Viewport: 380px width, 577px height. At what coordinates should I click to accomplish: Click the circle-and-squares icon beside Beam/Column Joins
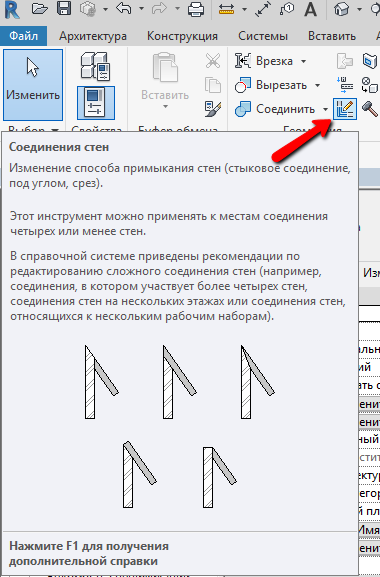click(x=370, y=85)
